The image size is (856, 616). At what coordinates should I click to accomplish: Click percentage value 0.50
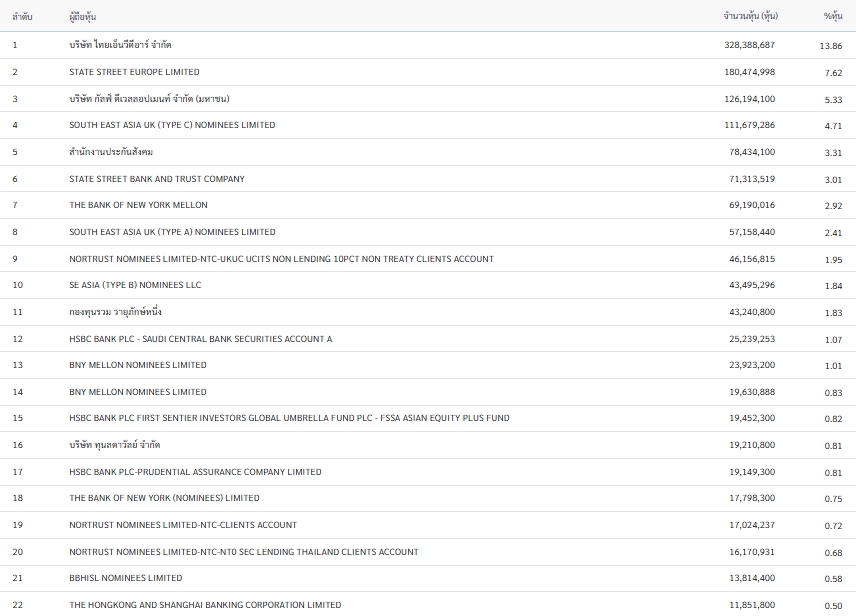834,606
